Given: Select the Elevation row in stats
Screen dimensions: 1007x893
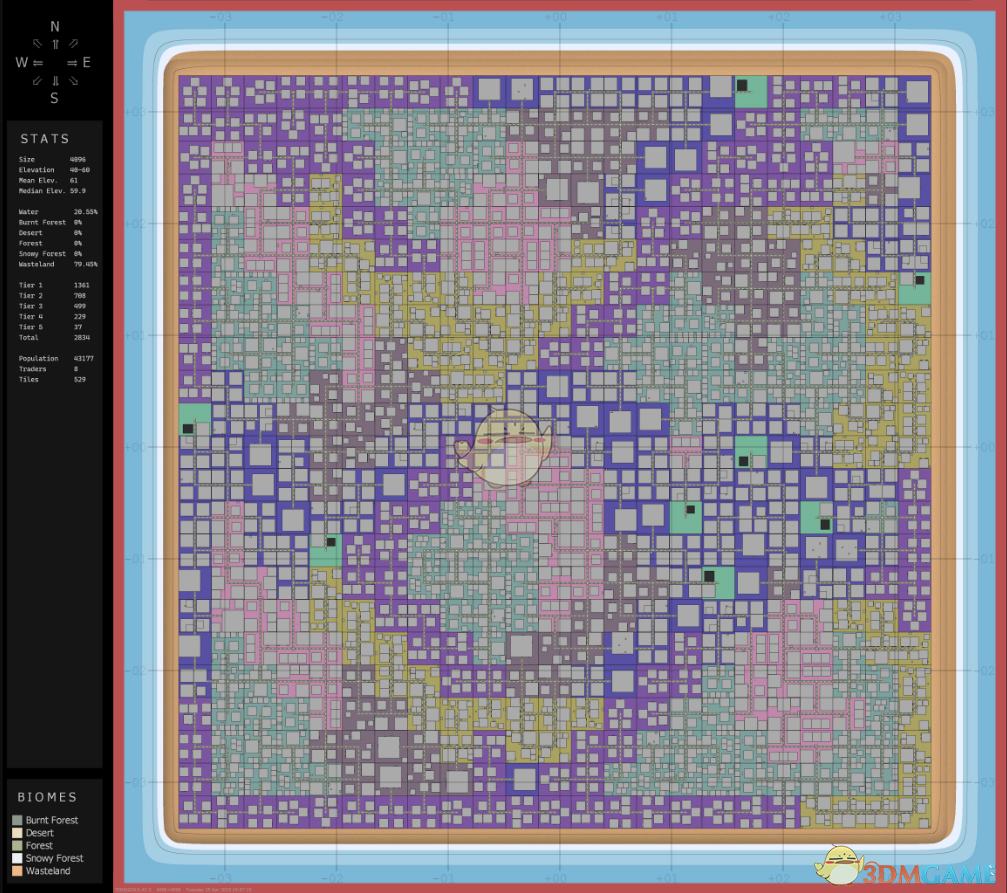Looking at the screenshot, I should (x=55, y=170).
